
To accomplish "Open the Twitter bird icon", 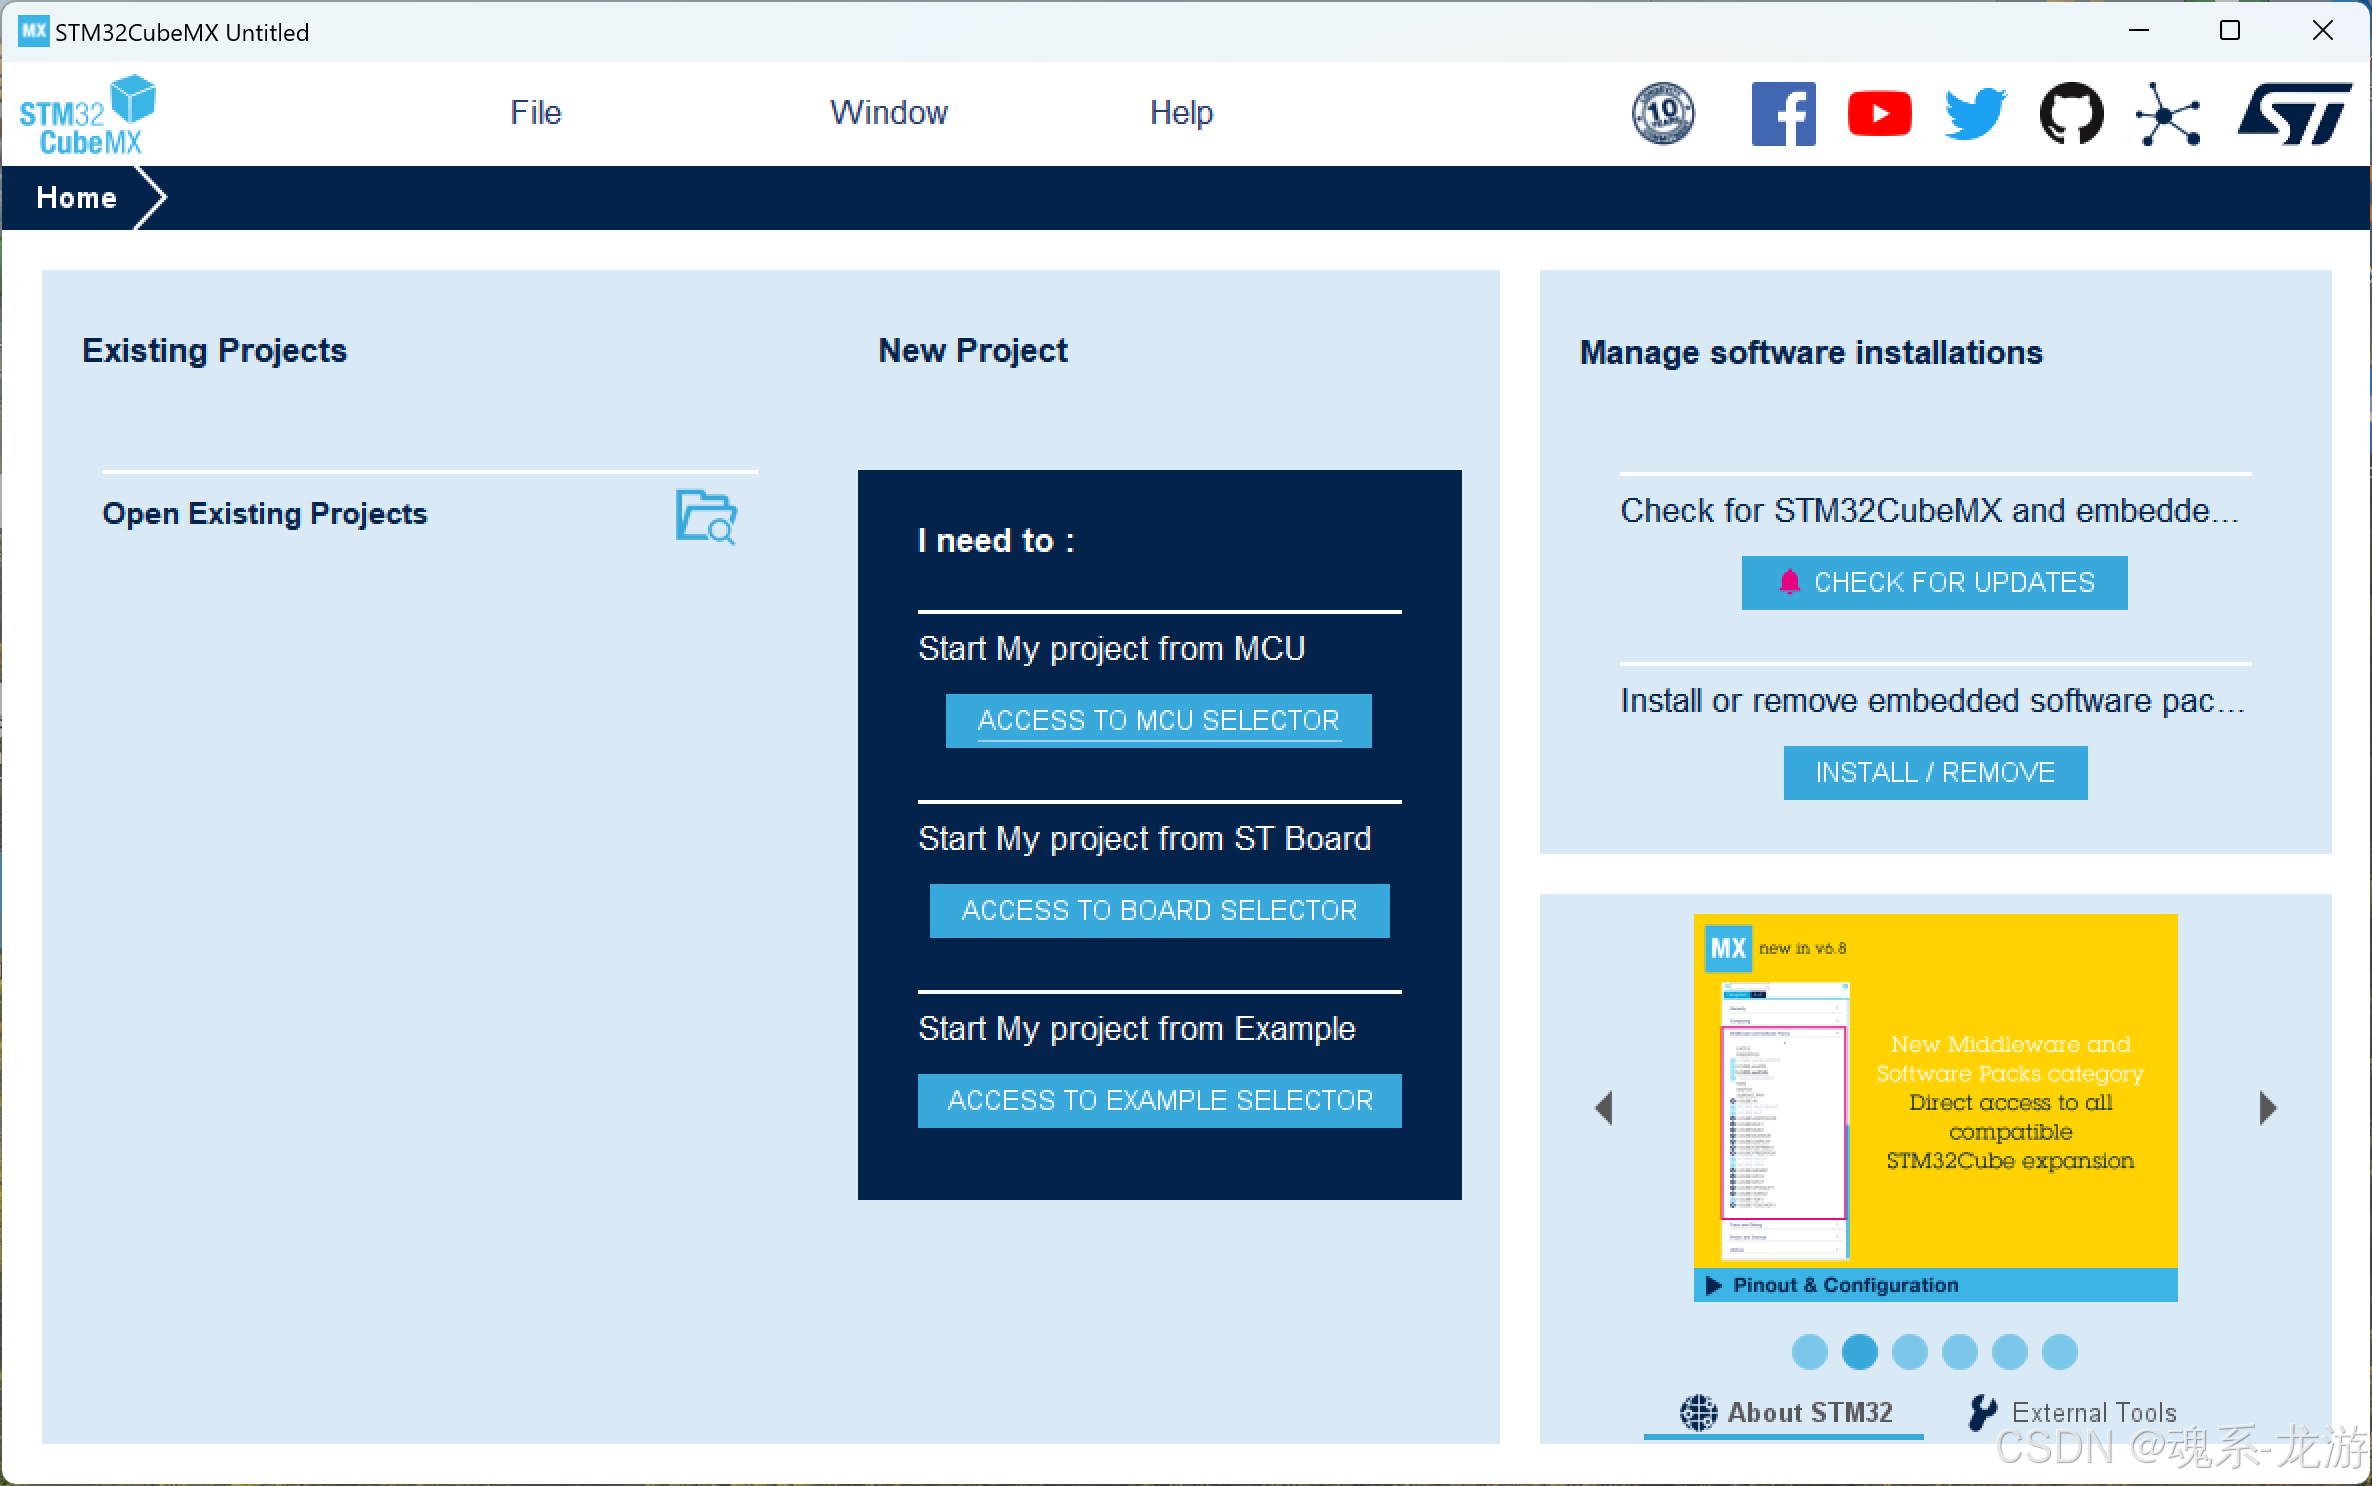I will (1974, 114).
